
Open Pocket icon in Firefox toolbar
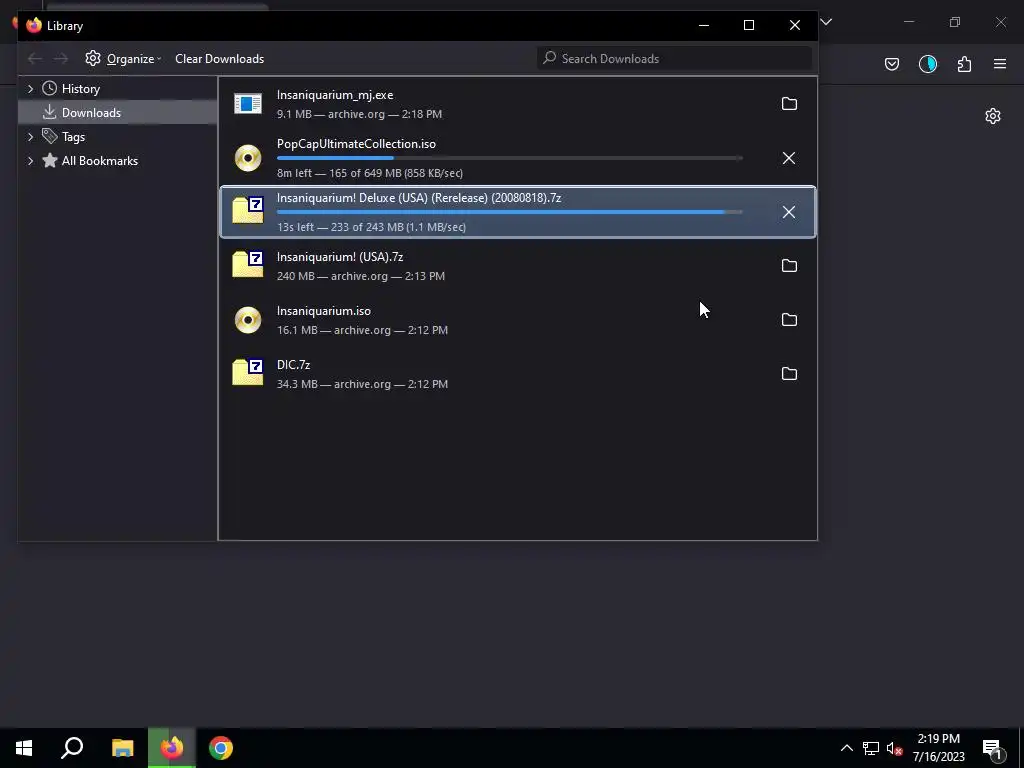(891, 64)
